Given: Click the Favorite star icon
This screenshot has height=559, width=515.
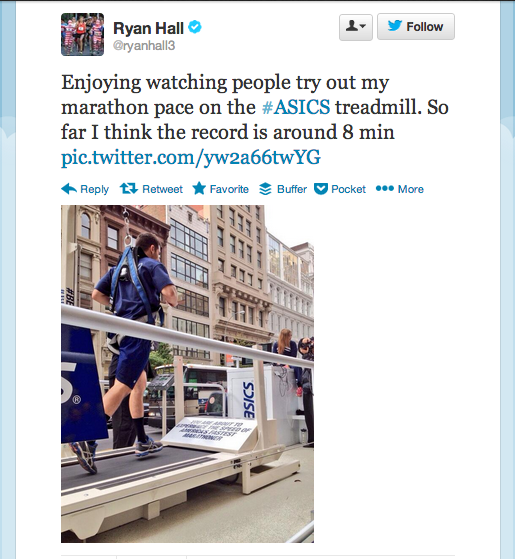Looking at the screenshot, I should click(199, 188).
